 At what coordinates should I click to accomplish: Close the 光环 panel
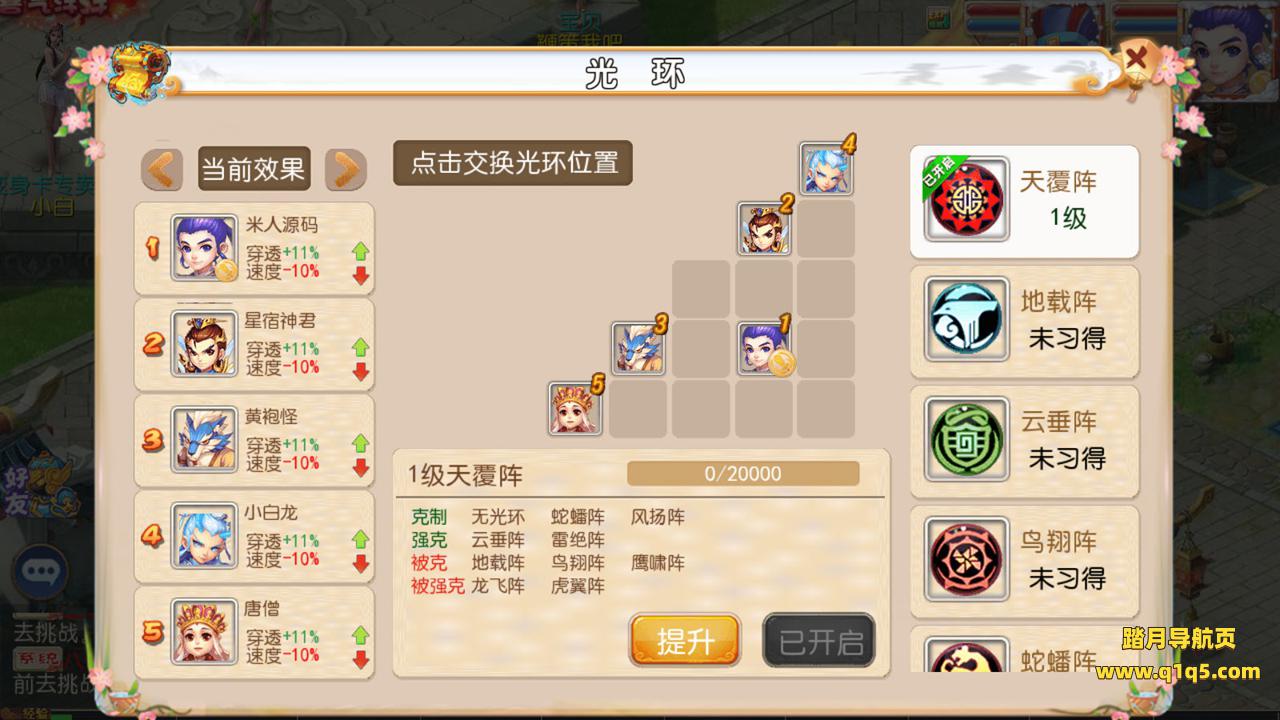point(1136,58)
